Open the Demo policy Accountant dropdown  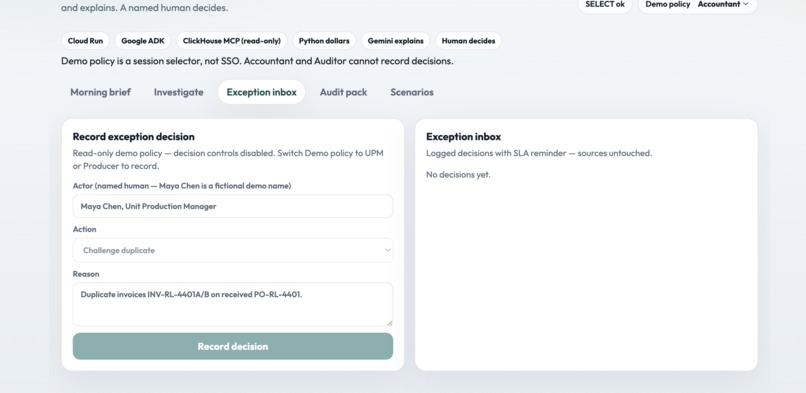698,5
